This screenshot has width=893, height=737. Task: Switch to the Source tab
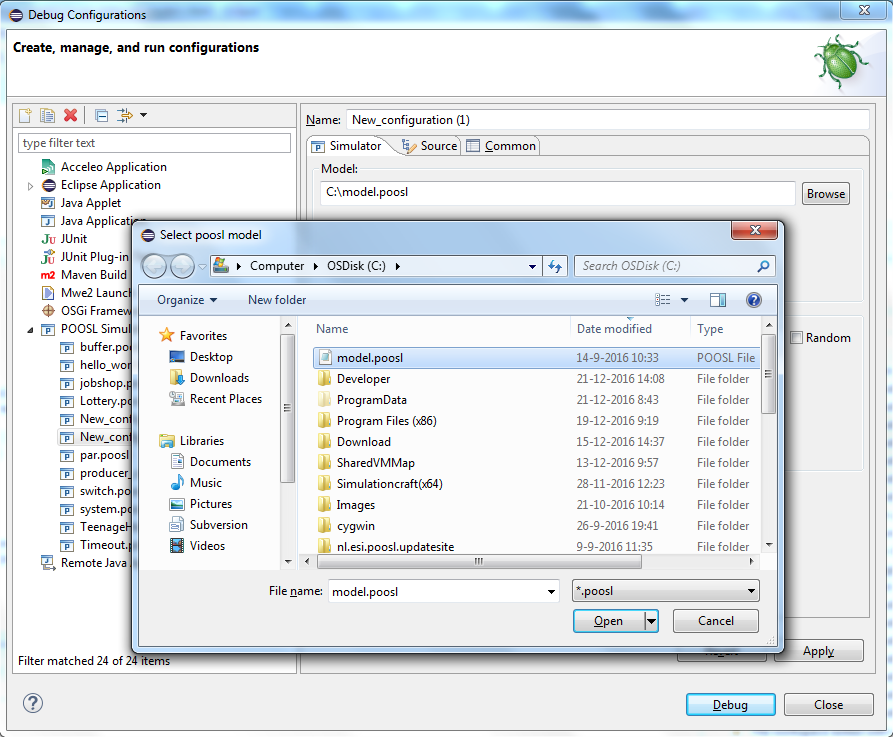click(429, 146)
